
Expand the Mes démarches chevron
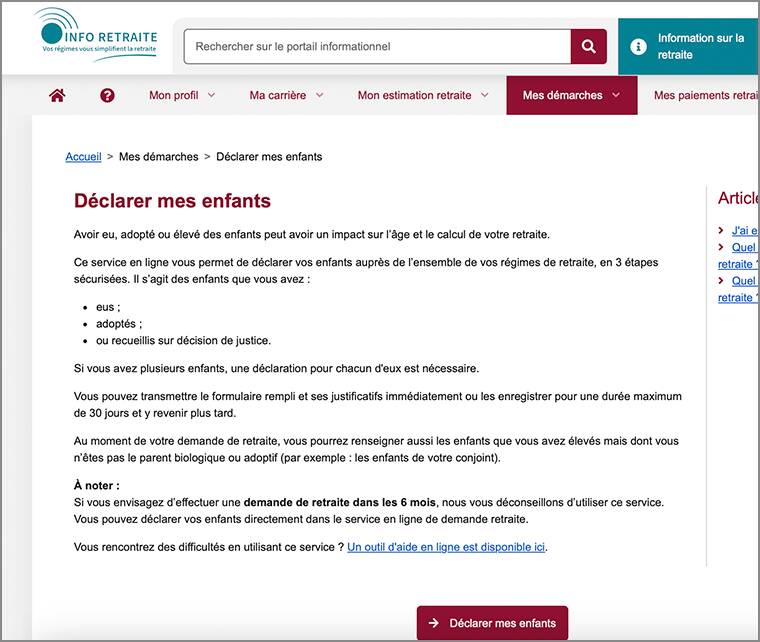(616, 95)
